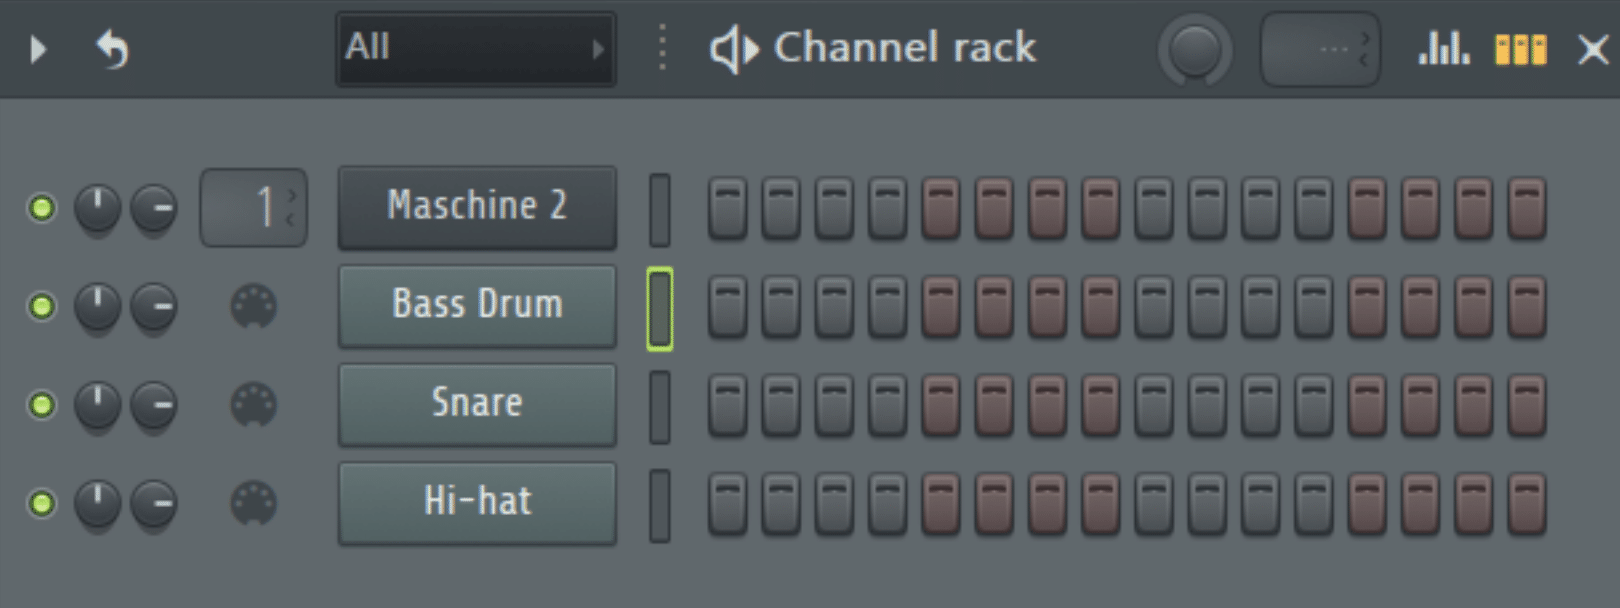Toggle the step/piano roll view icon
Viewport: 1620px width, 608px height.
click(x=1520, y=49)
